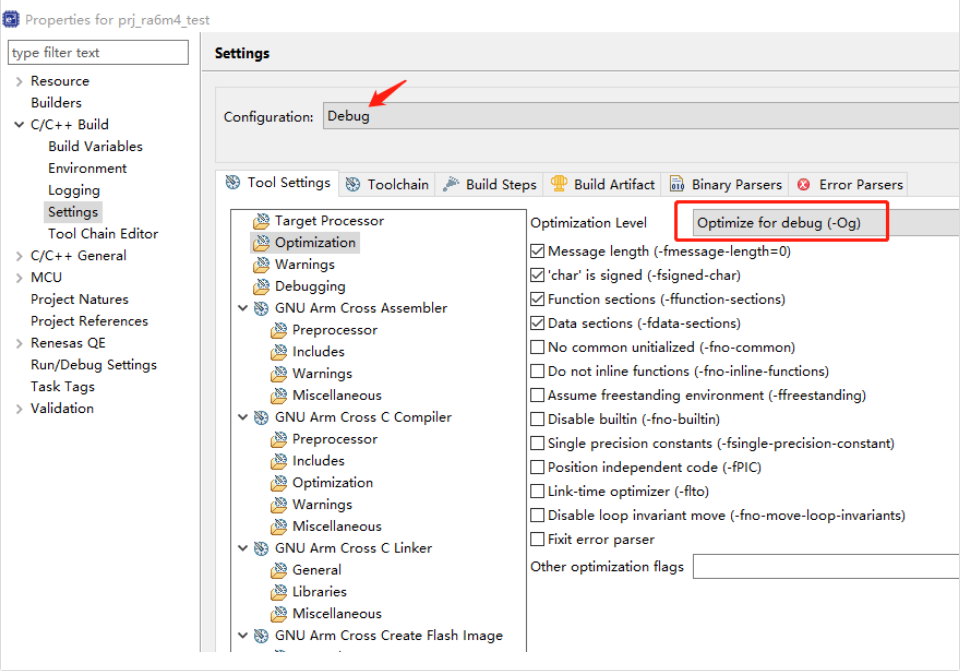Select Tool Chain Editor in sidebar
960x671 pixels.
103,234
